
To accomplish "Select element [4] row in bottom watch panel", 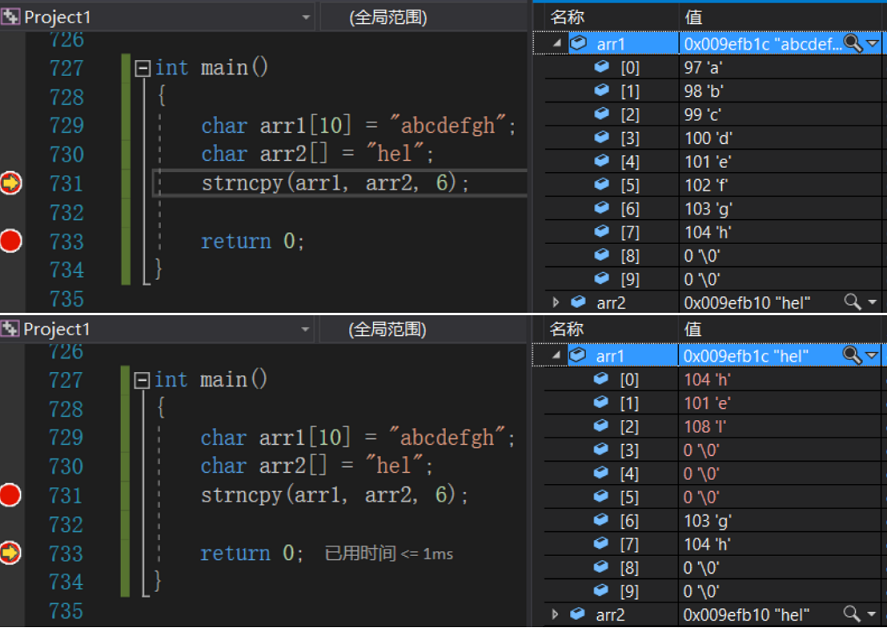I will [x=712, y=474].
